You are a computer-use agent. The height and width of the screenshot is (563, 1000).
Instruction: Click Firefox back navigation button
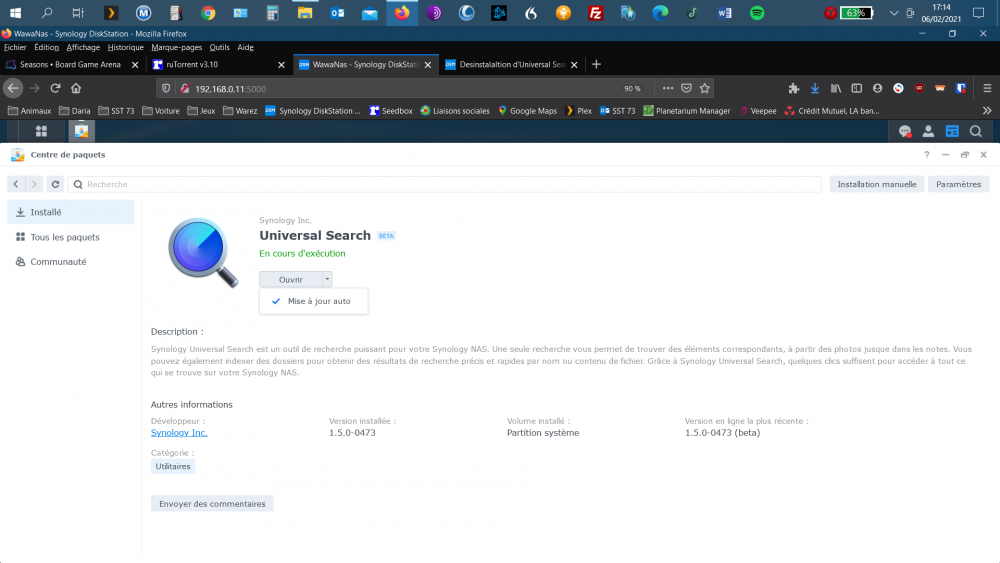click(13, 89)
